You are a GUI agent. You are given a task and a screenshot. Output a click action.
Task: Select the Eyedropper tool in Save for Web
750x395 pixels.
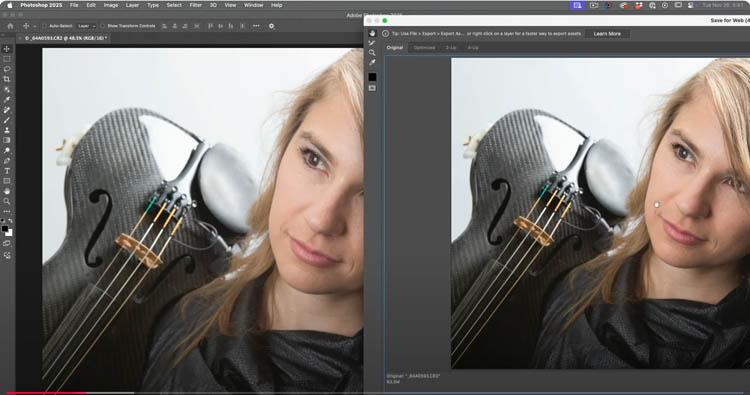pyautogui.click(x=372, y=63)
